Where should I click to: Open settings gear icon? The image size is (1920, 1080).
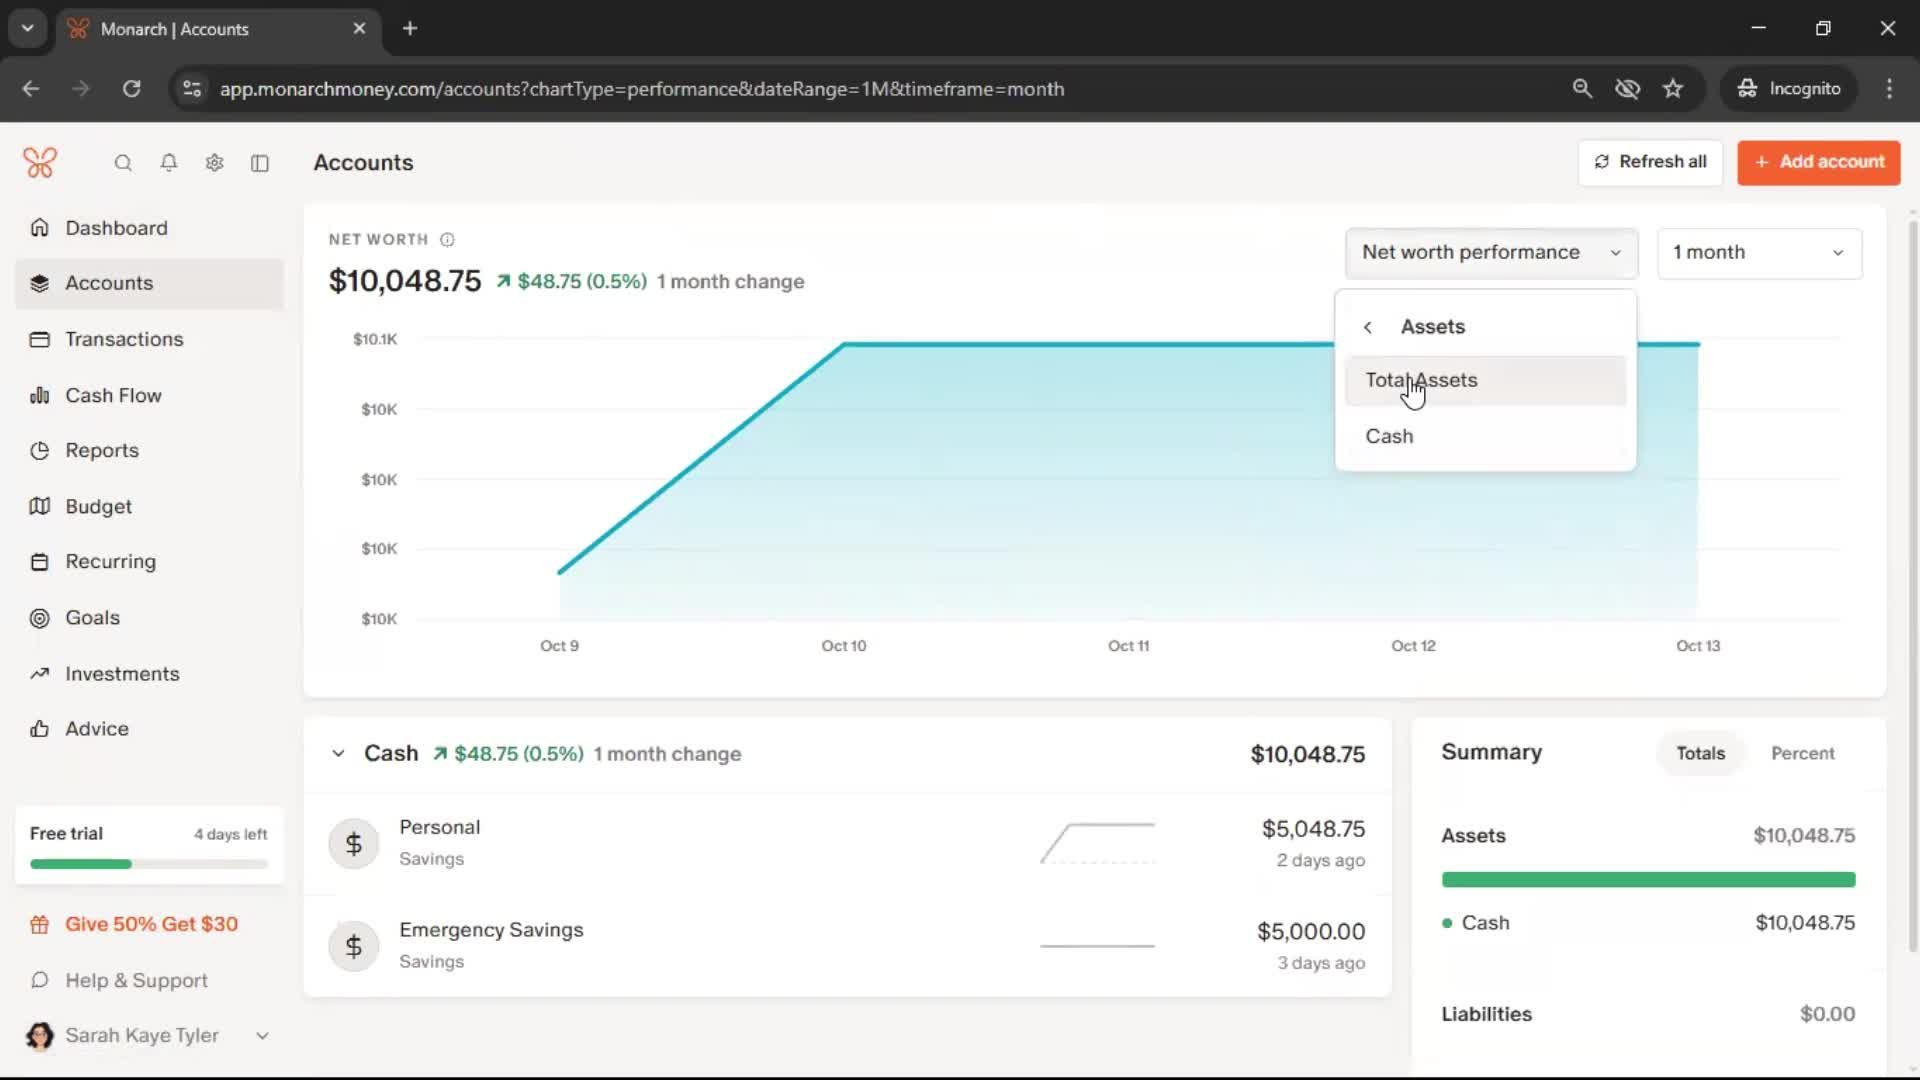[214, 163]
